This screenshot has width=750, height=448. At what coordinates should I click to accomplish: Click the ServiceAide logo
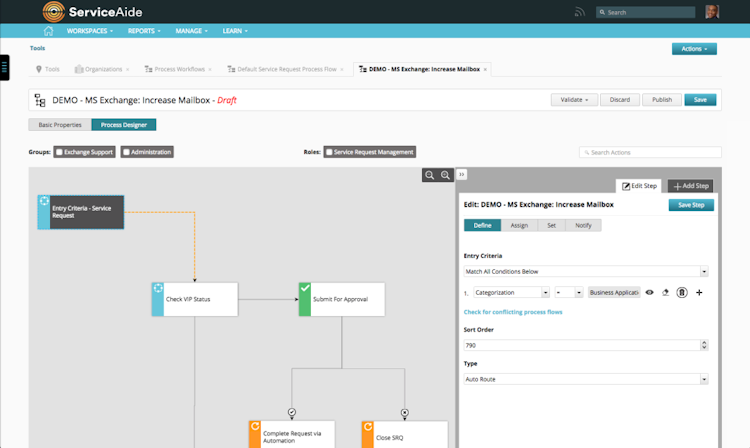coord(92,11)
